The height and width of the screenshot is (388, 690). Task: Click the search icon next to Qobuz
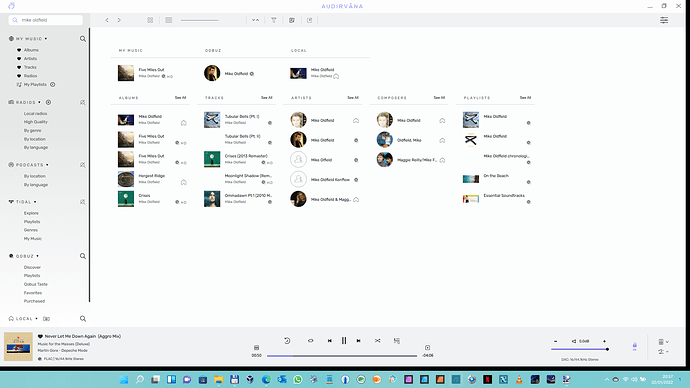click(x=83, y=256)
